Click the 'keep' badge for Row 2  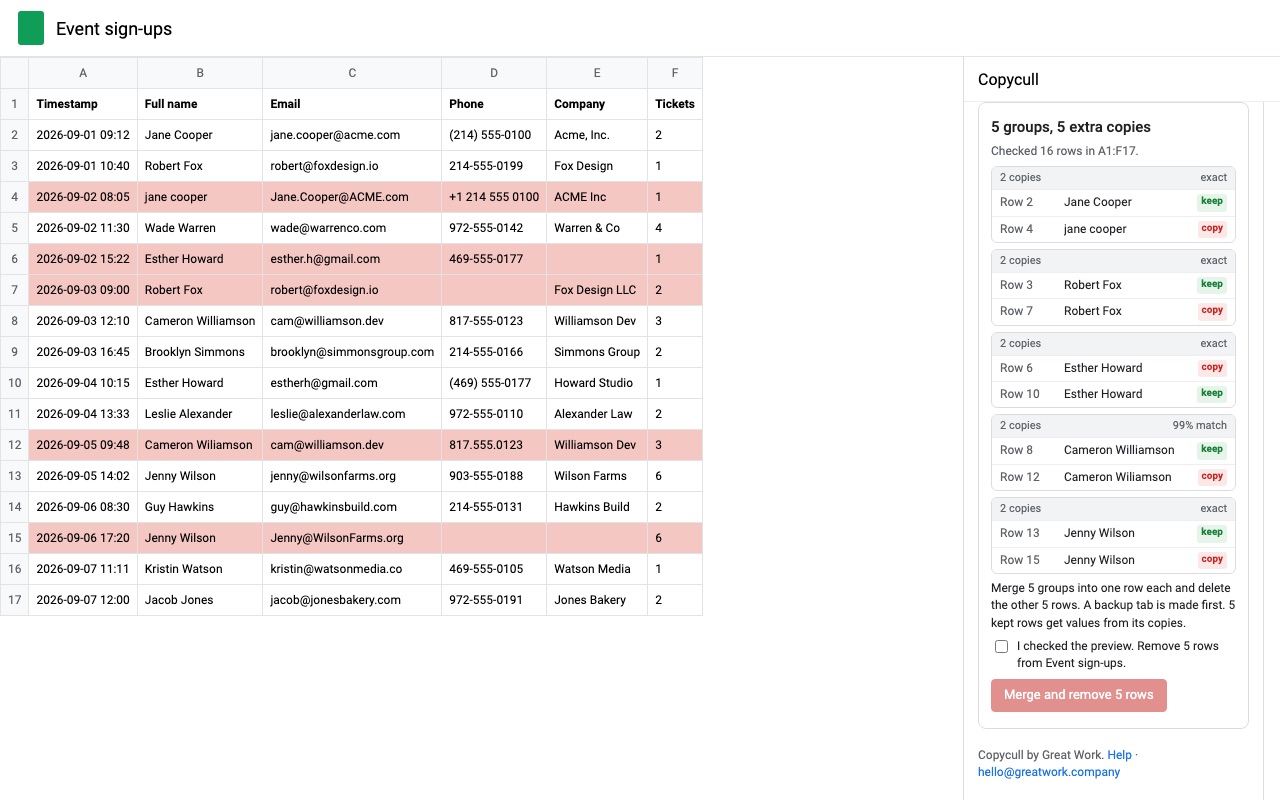(1212, 201)
